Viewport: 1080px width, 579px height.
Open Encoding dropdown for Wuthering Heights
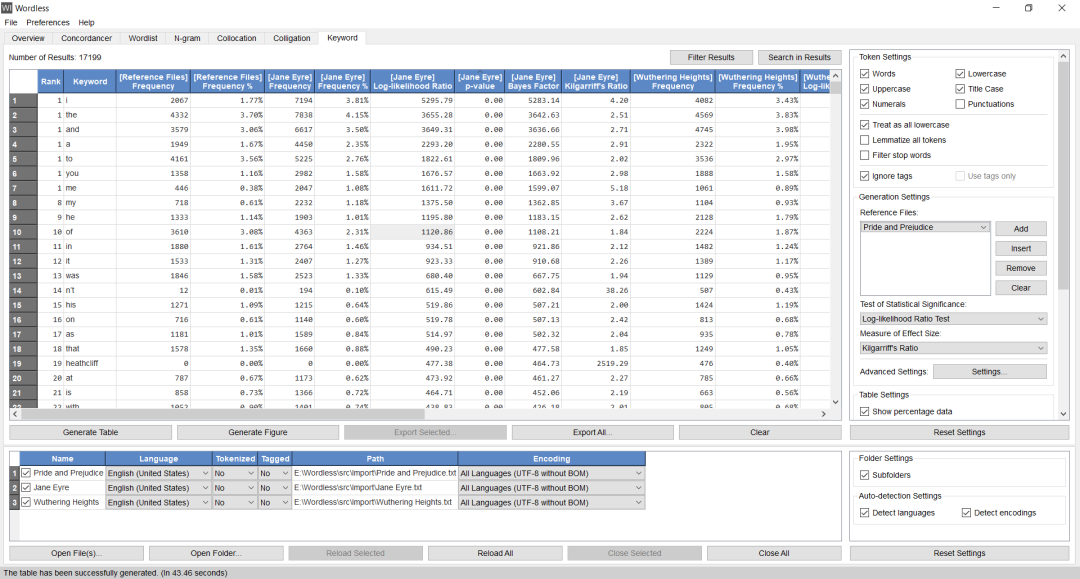551,503
